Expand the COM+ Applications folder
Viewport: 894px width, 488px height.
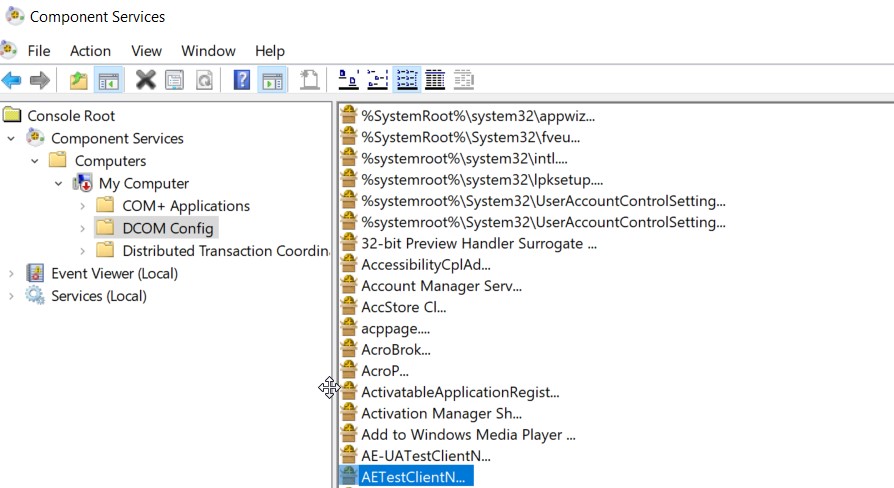pos(83,206)
